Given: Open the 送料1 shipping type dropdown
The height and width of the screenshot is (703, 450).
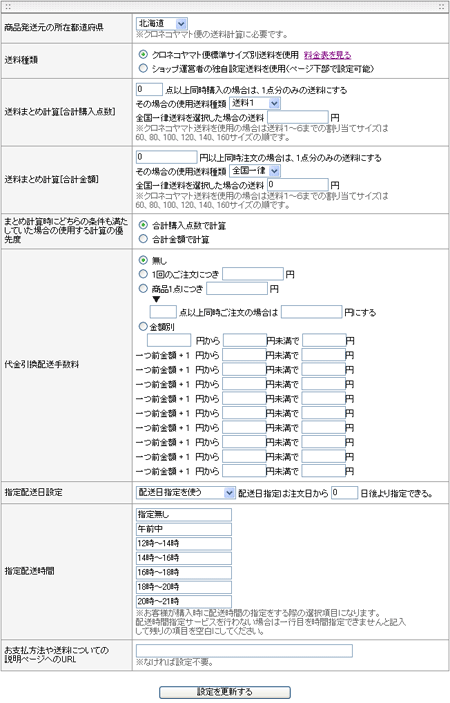Looking at the screenshot, I should tap(255, 103).
